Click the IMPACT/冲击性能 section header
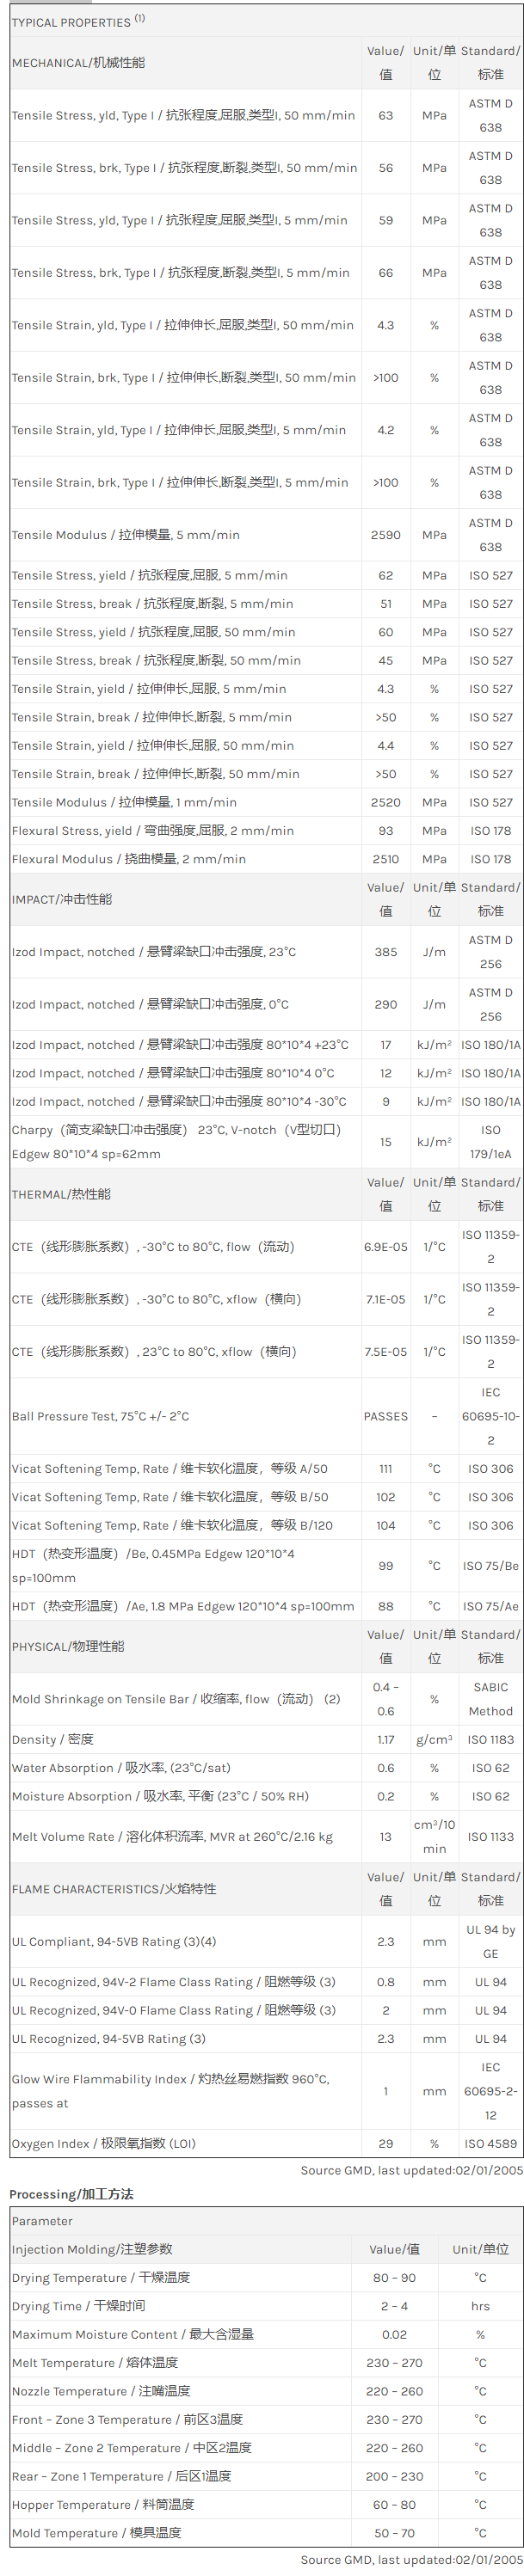This screenshot has height=2576, width=524. coord(62,899)
